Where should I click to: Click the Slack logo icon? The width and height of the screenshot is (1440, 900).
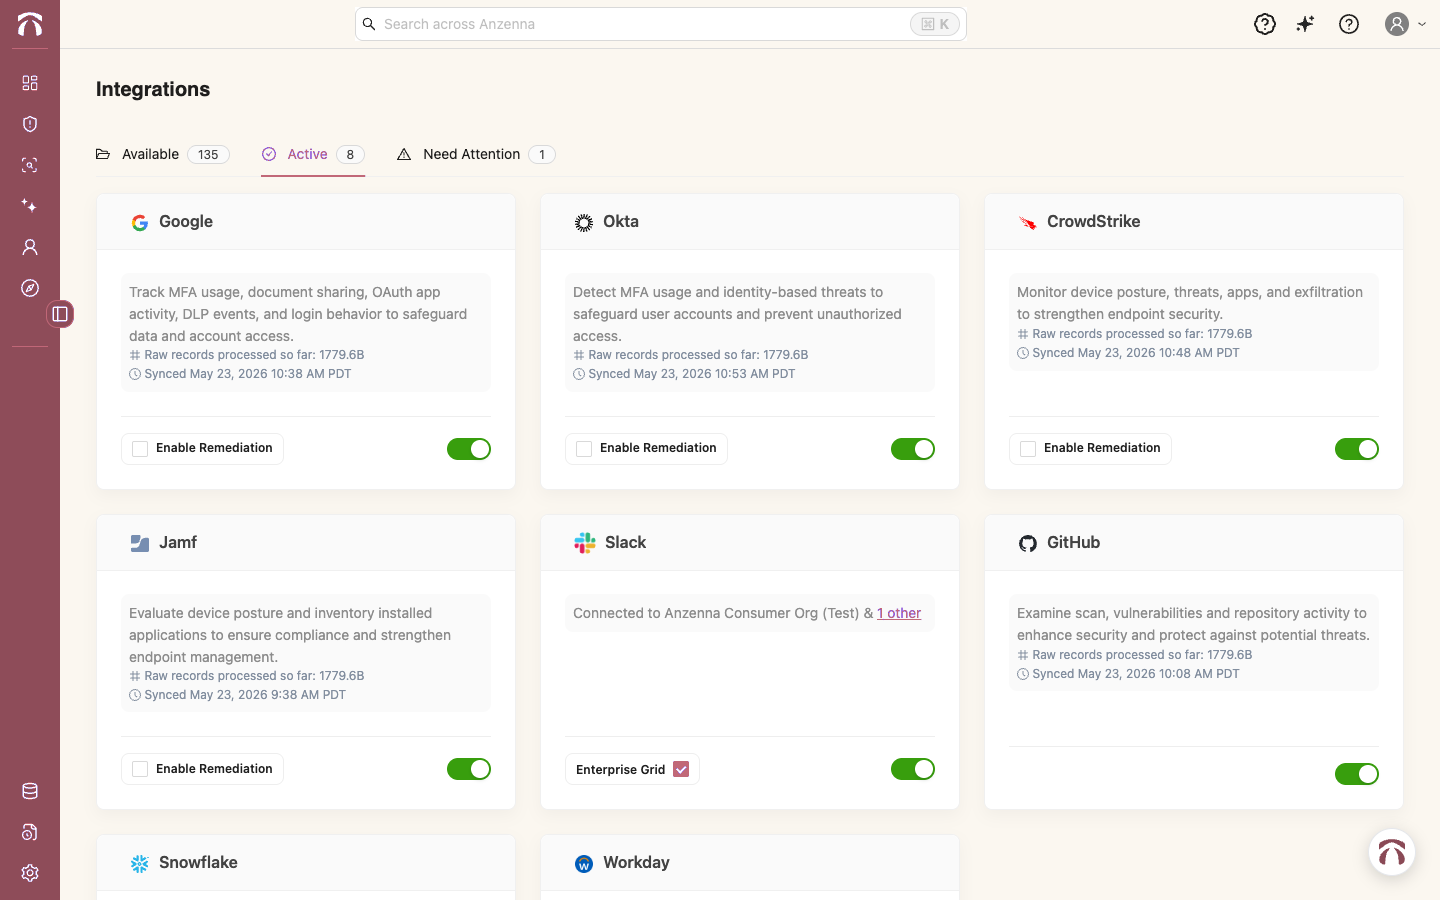point(585,543)
